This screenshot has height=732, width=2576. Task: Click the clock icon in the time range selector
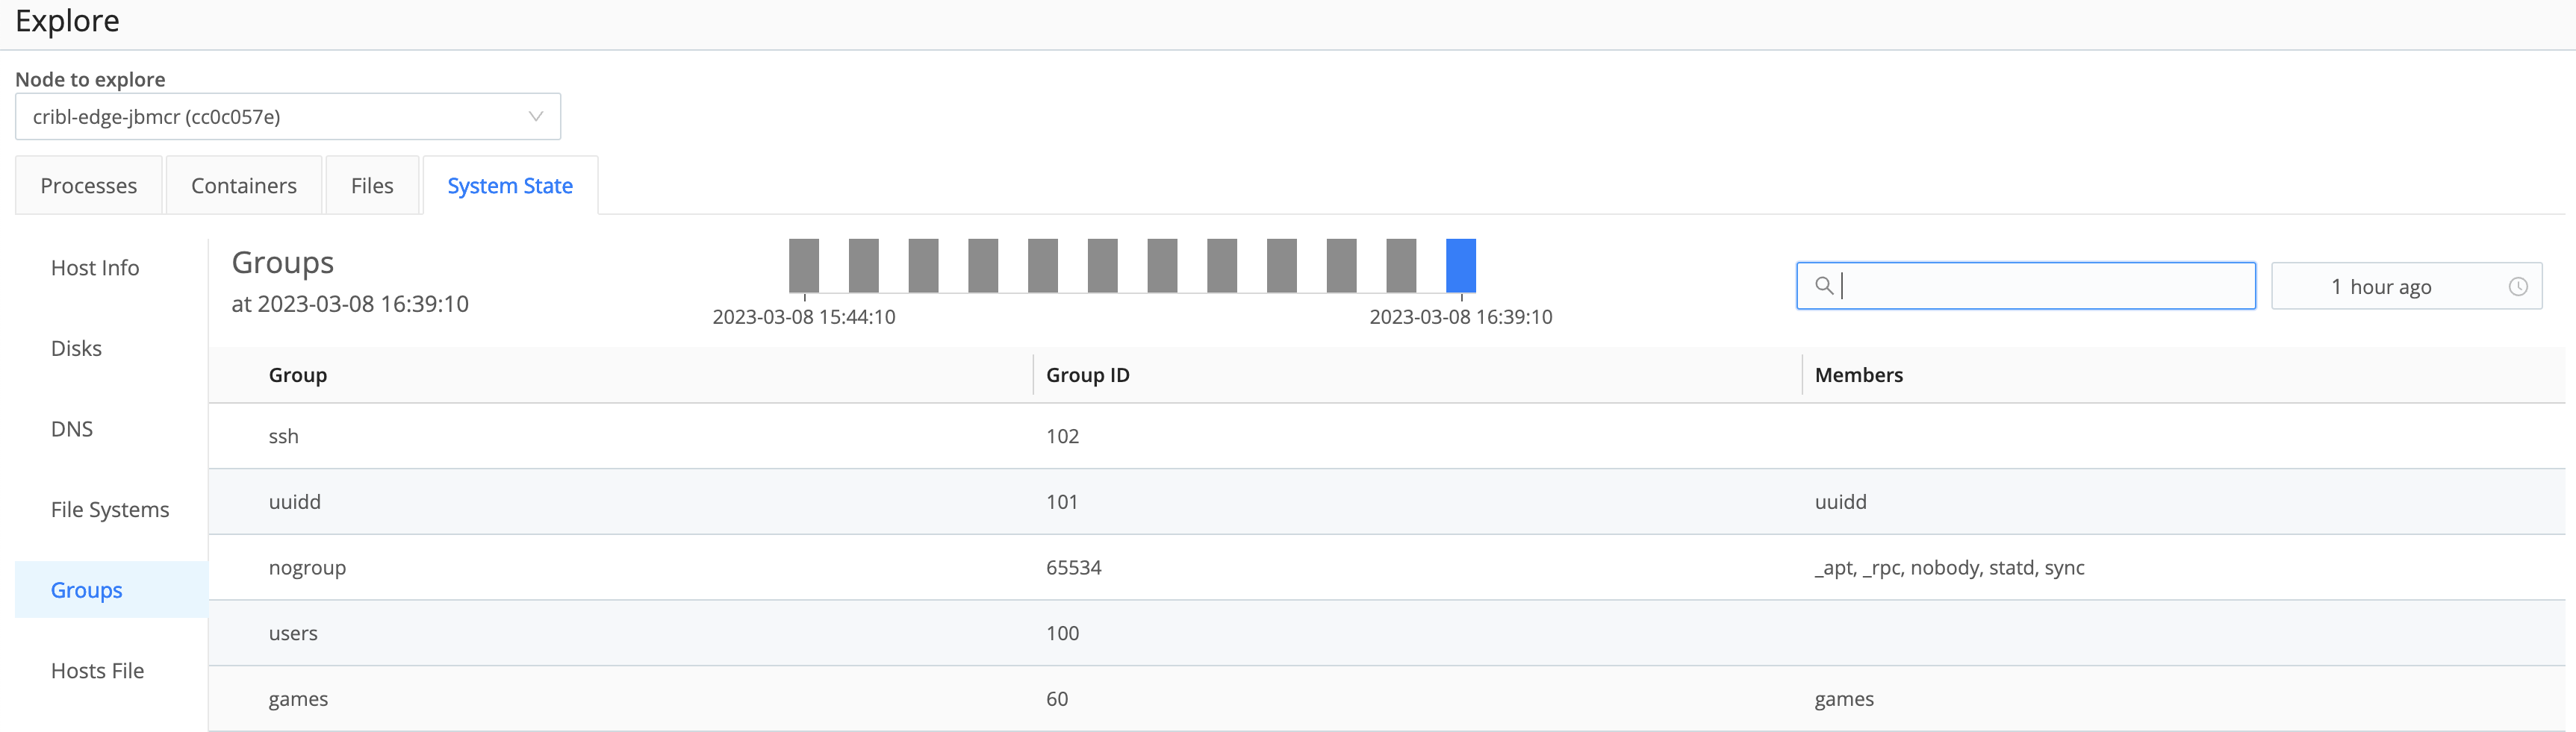[2519, 286]
